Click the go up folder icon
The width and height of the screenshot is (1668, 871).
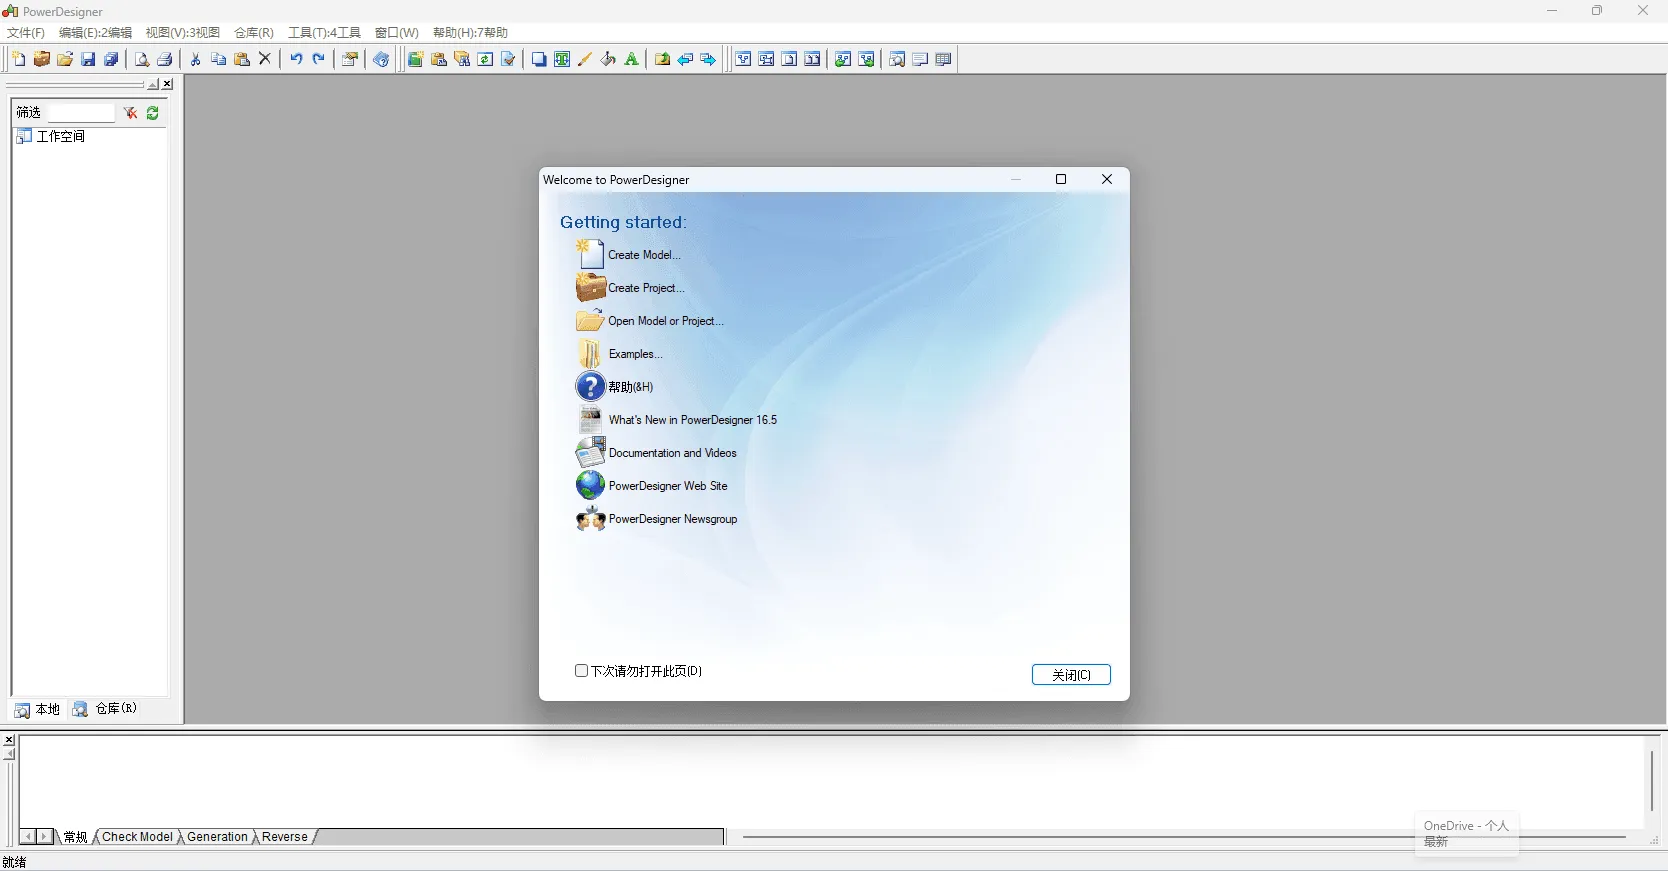pyautogui.click(x=662, y=59)
